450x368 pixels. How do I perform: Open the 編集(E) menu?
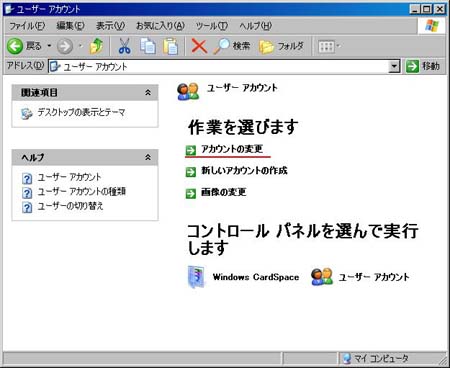(x=70, y=26)
